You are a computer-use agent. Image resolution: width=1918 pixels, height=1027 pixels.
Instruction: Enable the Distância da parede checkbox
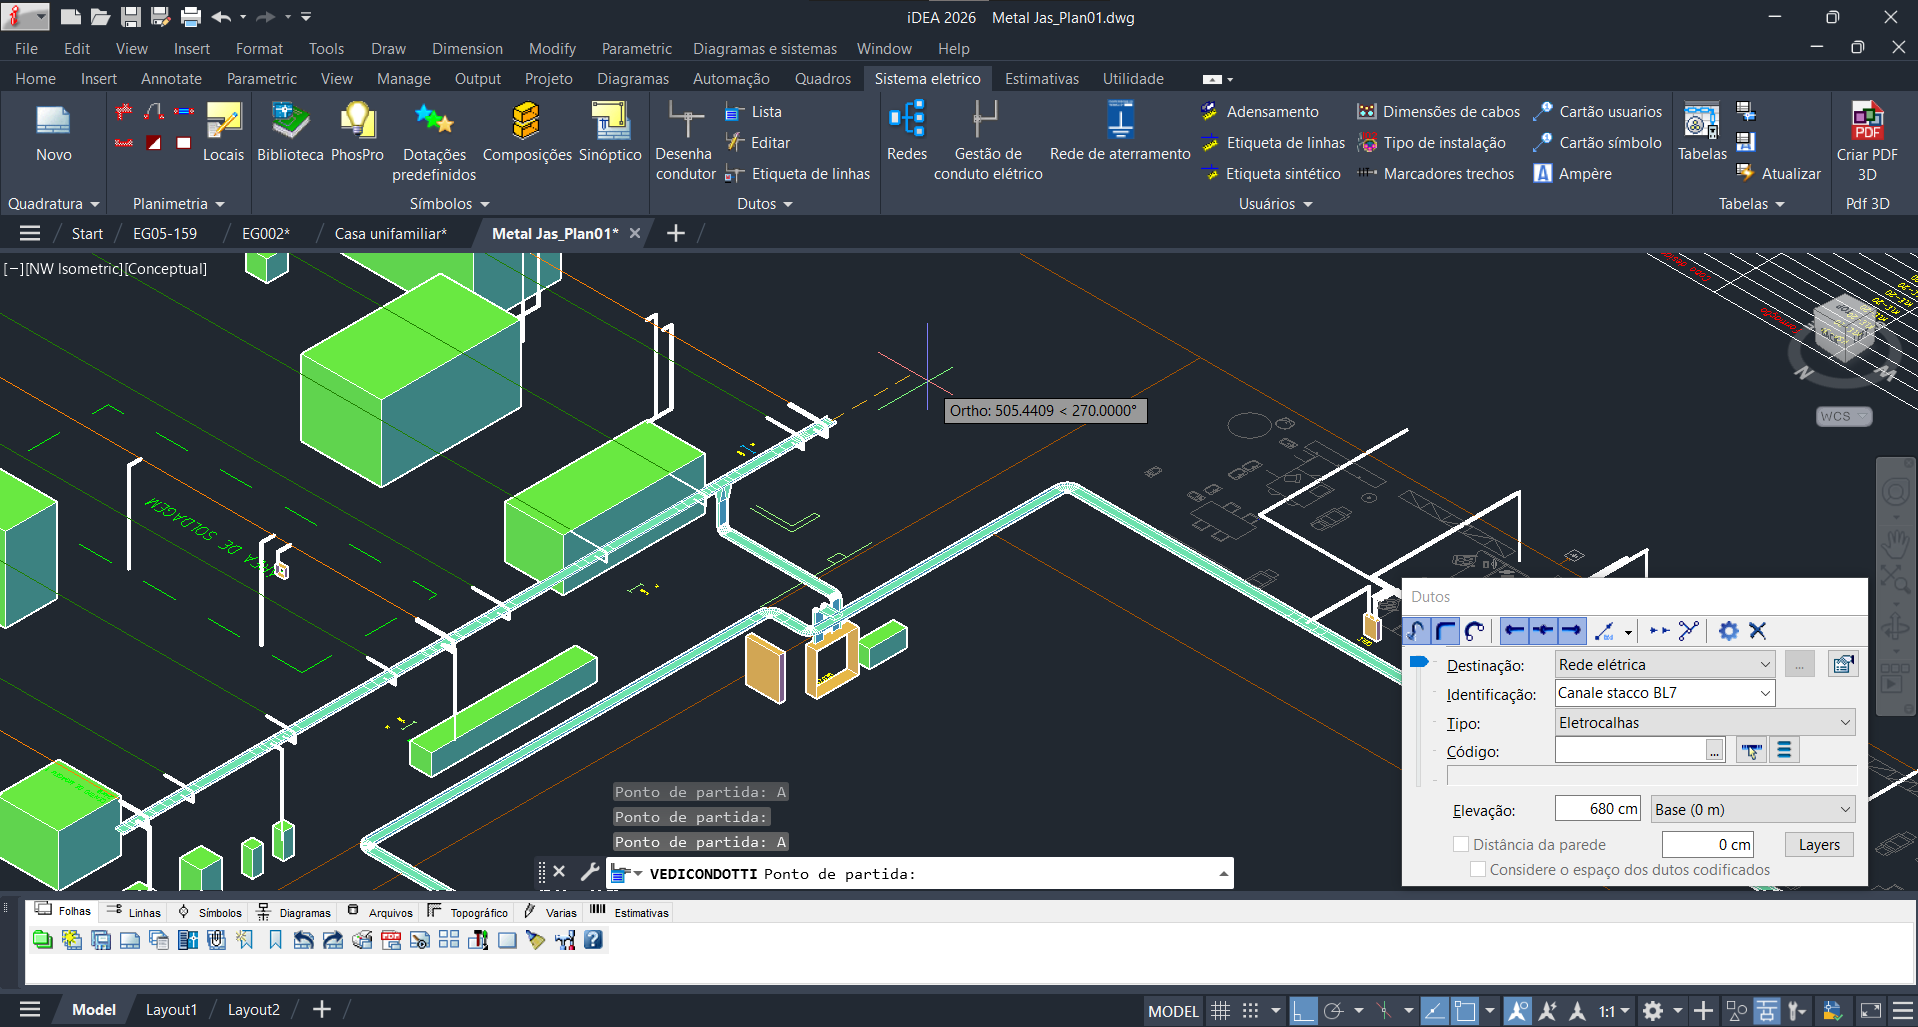click(x=1460, y=844)
